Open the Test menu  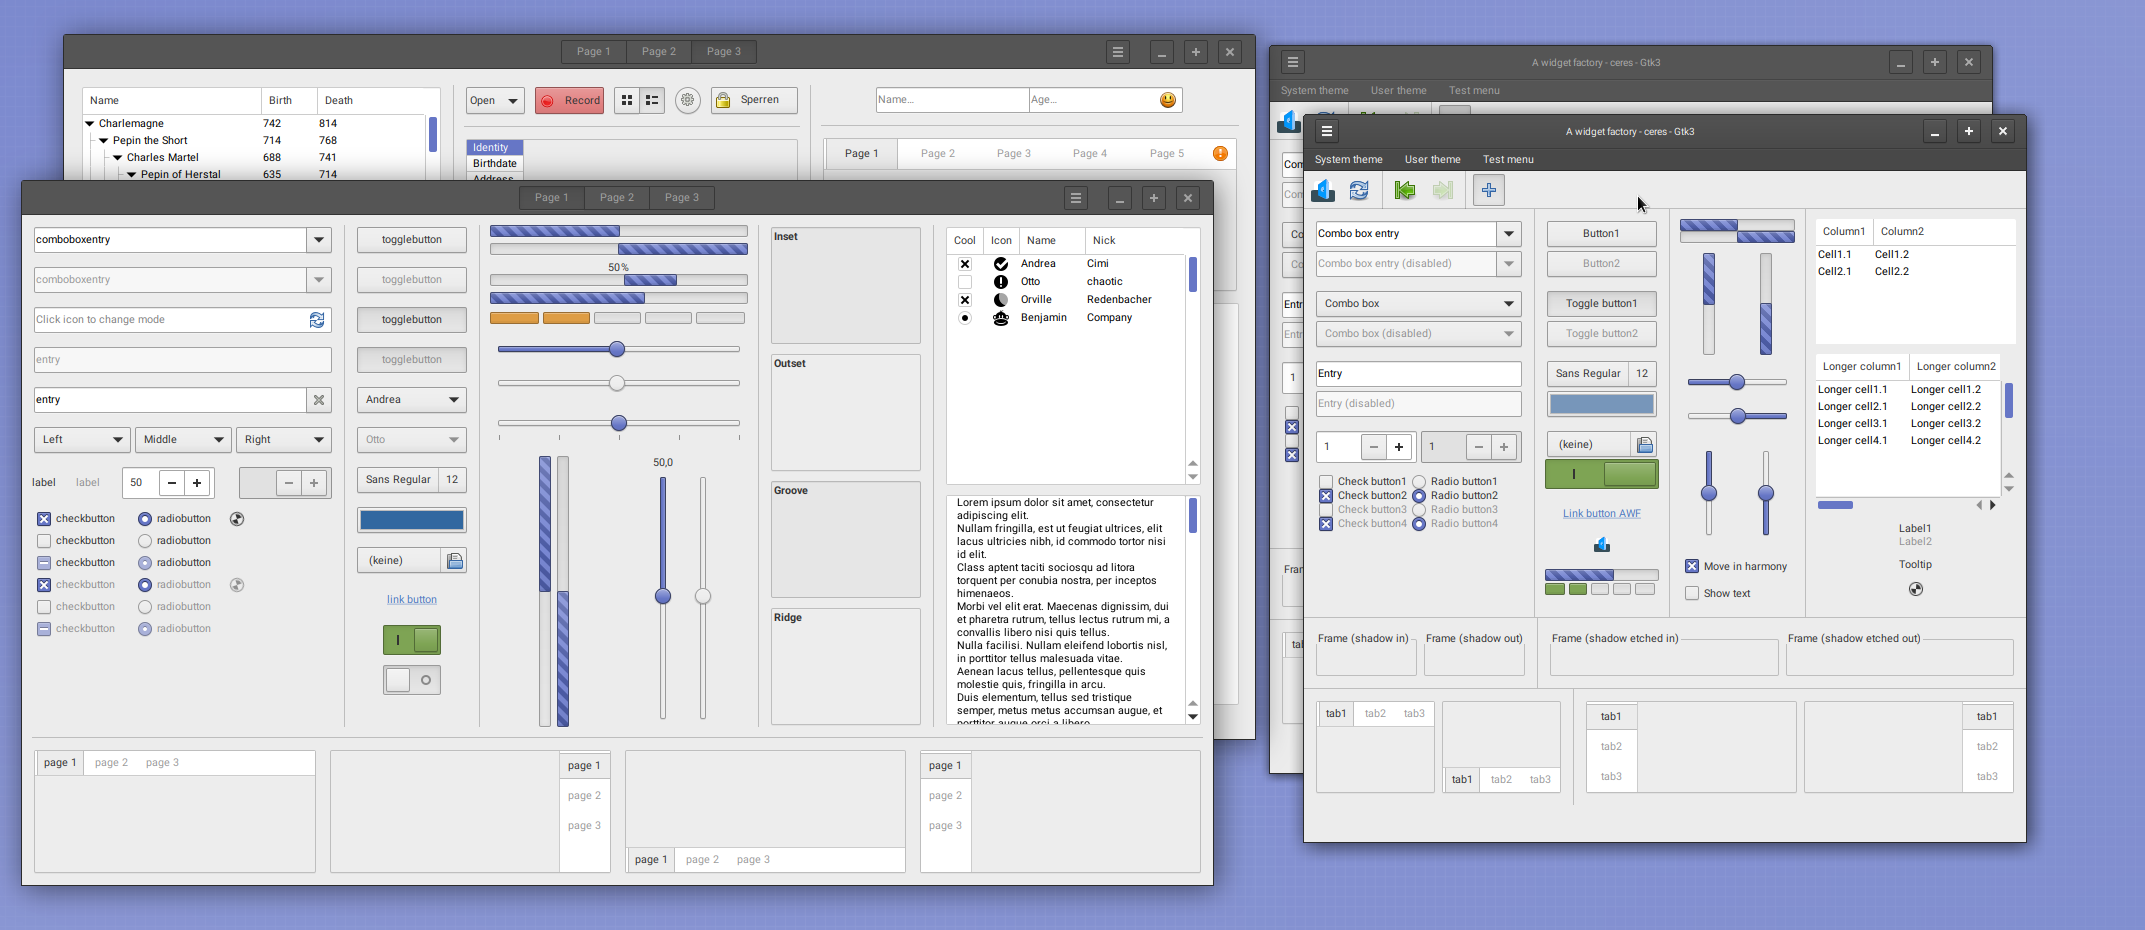coord(1507,159)
